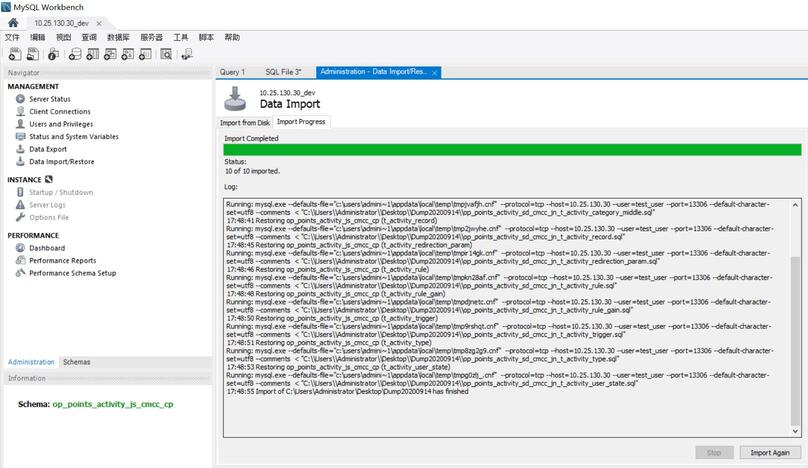Open Performance Schema Setup page
808x468 pixels.
[x=72, y=273]
